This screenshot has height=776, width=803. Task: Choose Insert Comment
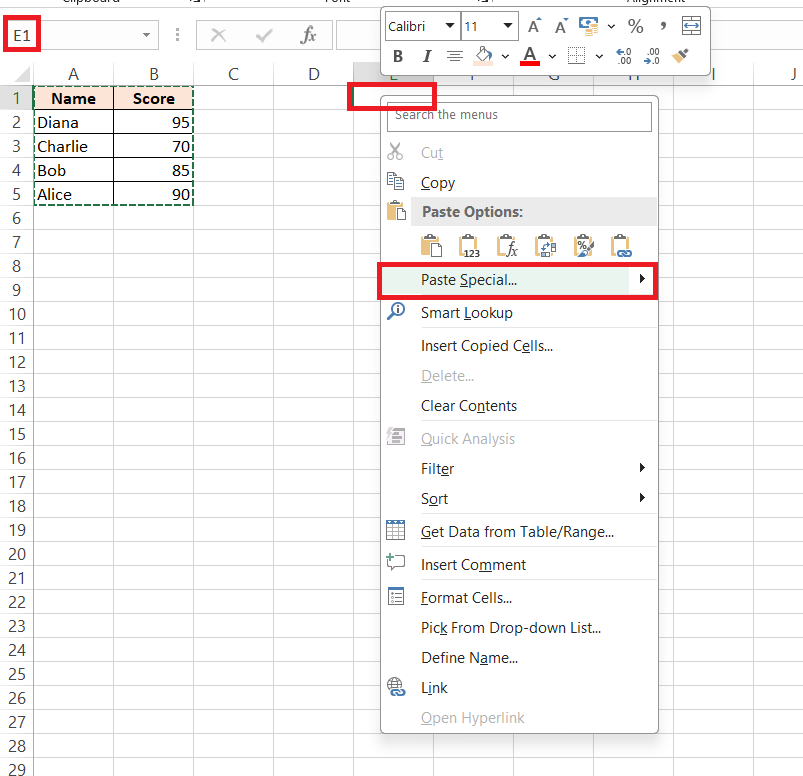pyautogui.click(x=519, y=564)
